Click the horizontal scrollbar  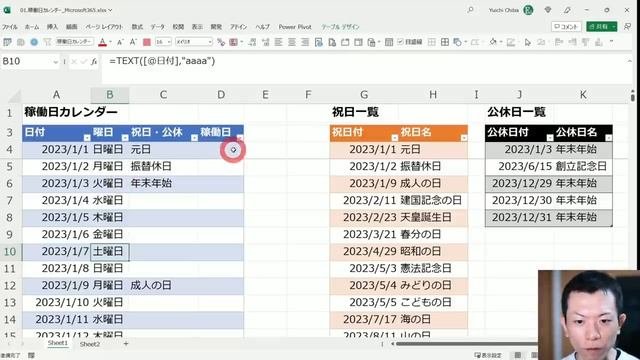tap(466, 344)
